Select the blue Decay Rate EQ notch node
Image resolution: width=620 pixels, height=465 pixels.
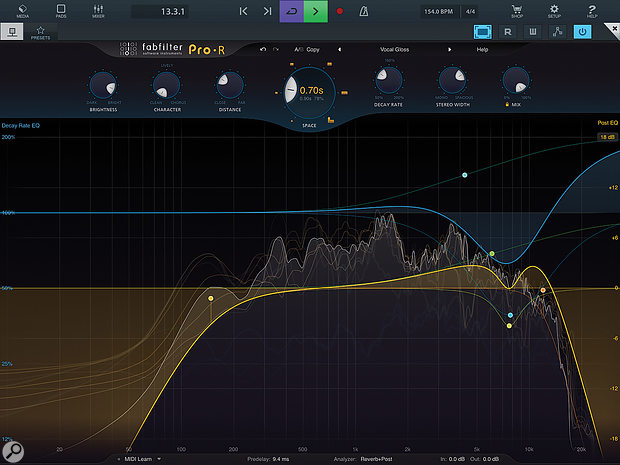tap(510, 315)
